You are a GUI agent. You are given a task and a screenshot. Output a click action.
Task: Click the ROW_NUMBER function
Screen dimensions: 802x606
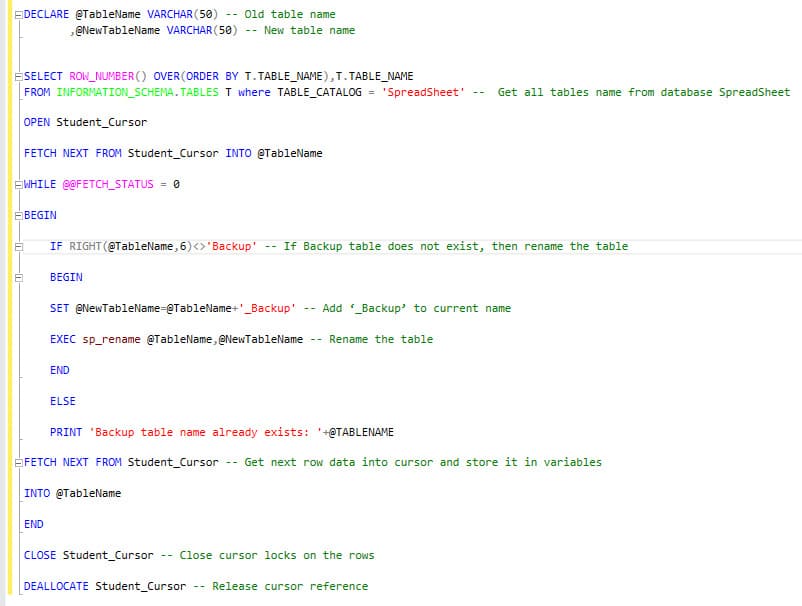pos(102,76)
